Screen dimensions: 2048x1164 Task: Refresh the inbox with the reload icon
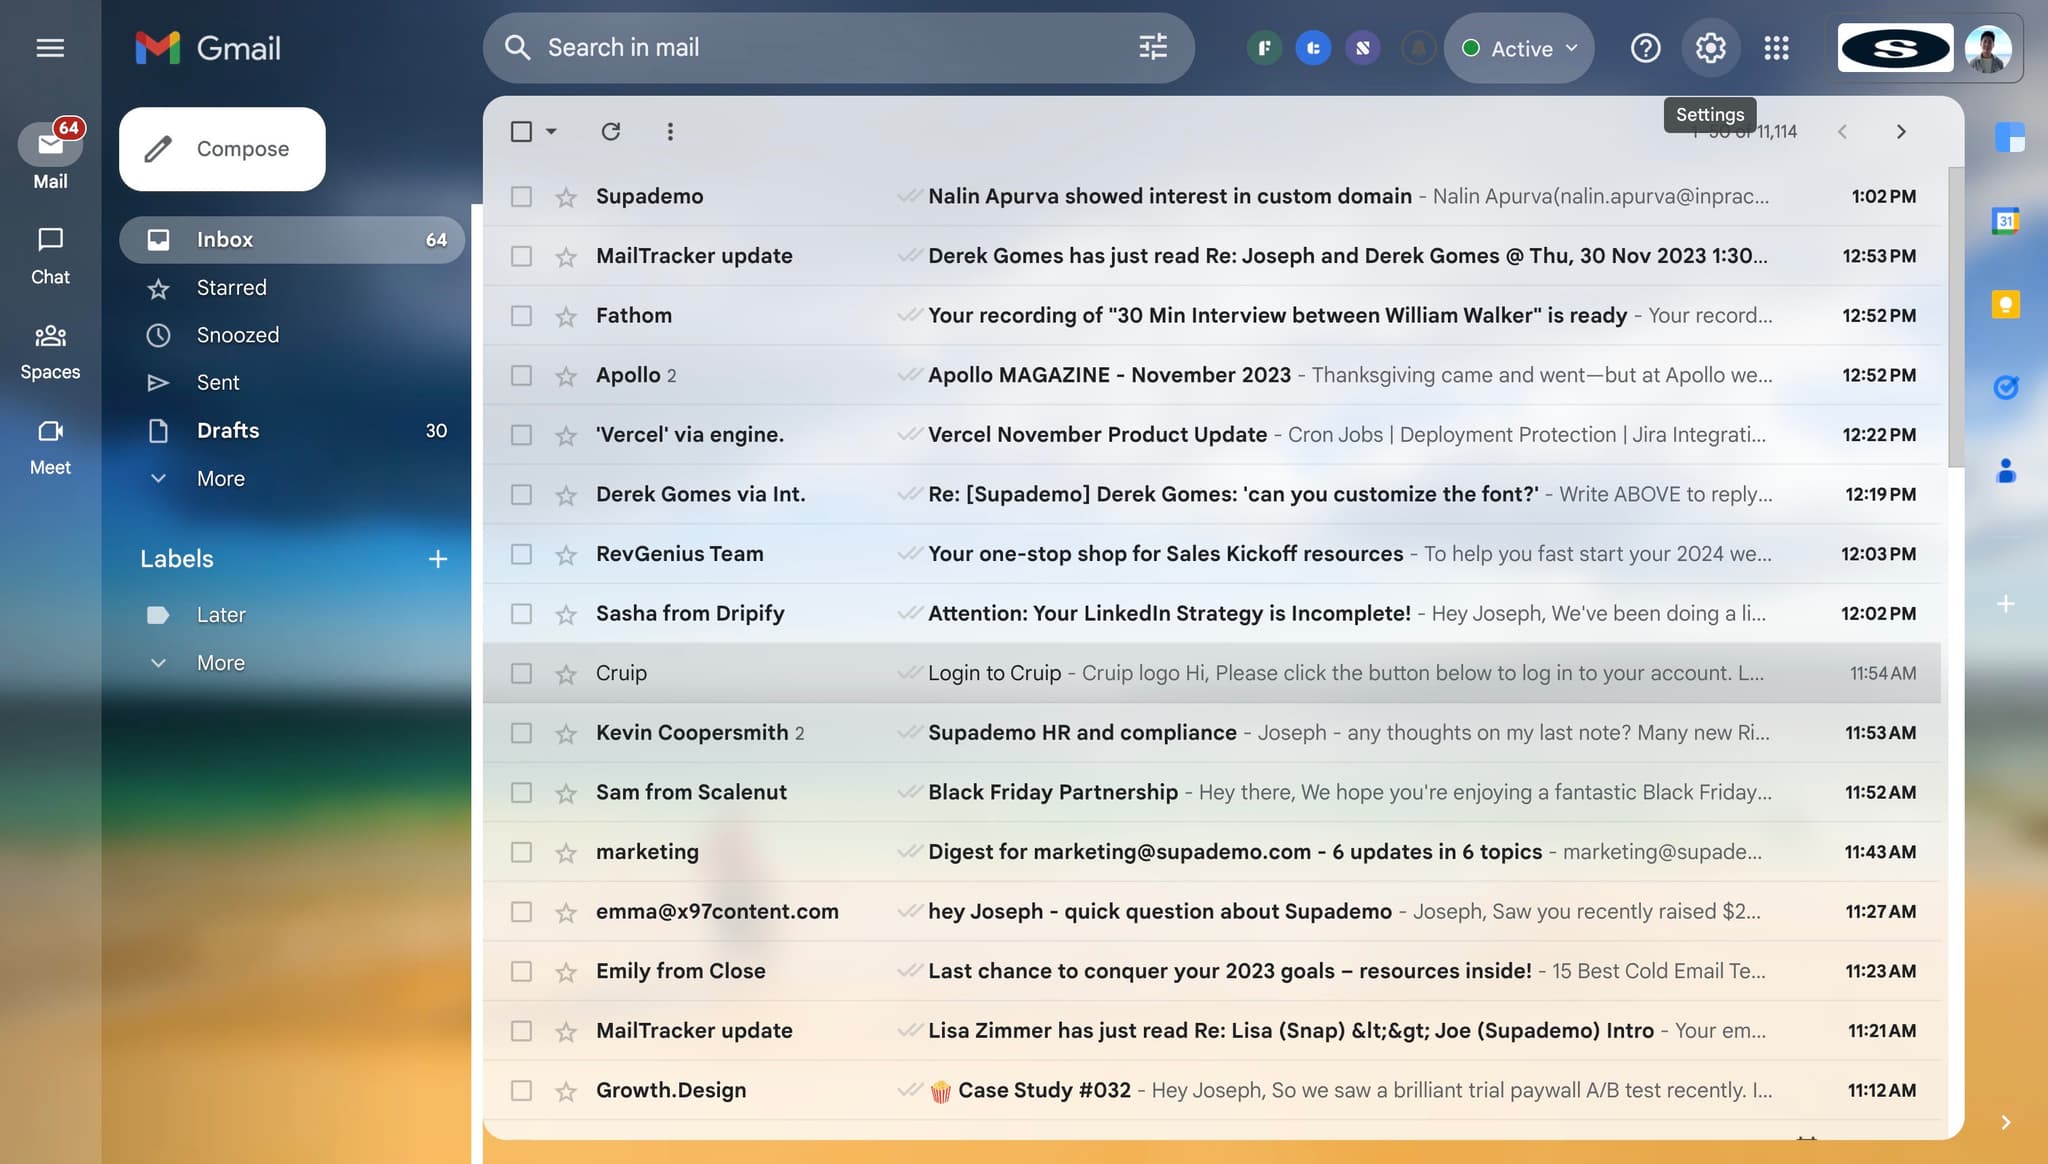coord(611,131)
